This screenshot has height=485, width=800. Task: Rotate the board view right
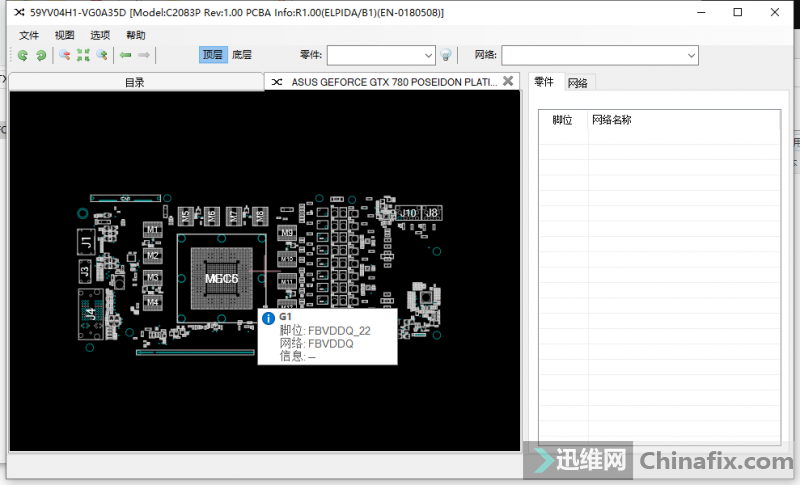tap(41, 55)
